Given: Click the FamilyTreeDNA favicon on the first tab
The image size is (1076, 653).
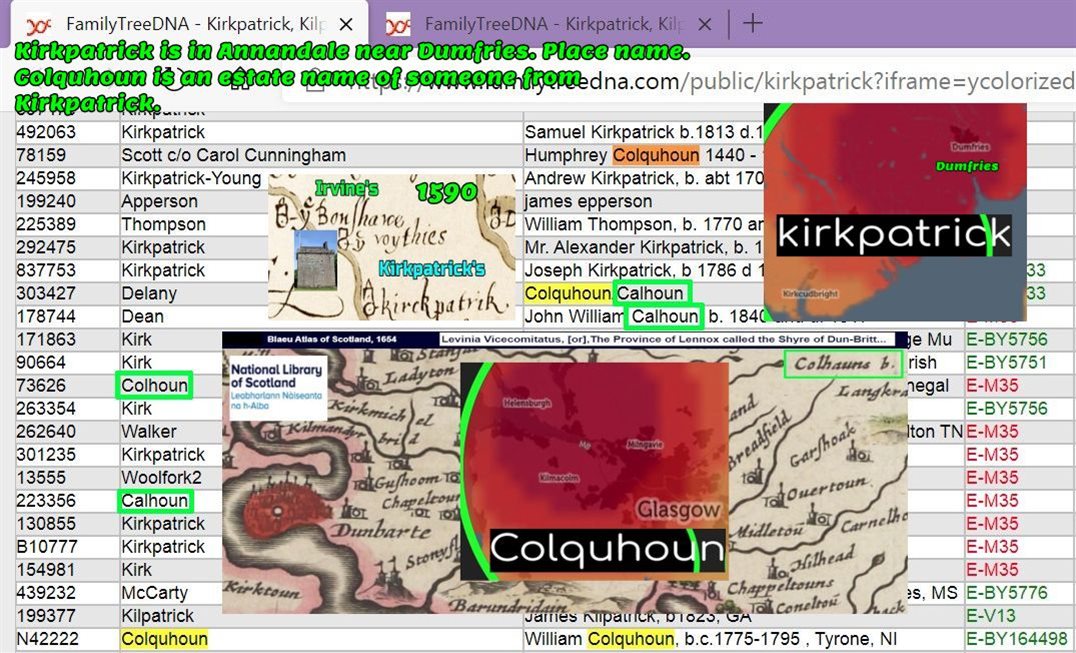Looking at the screenshot, I should [x=38, y=26].
